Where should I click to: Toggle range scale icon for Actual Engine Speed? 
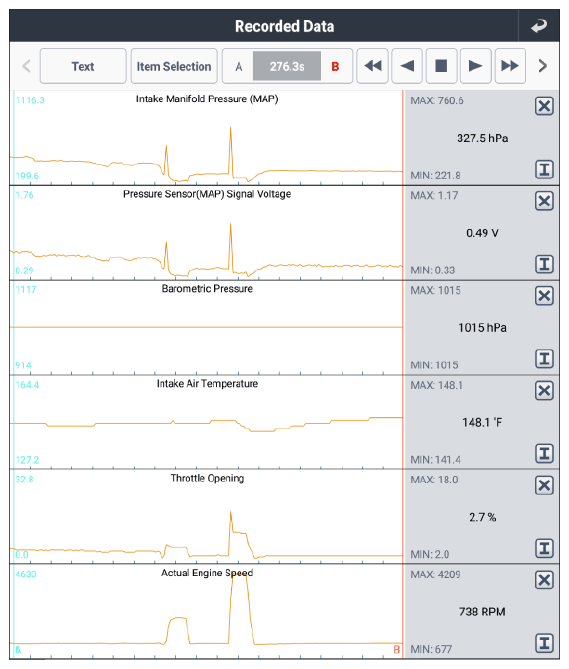pyautogui.click(x=544, y=643)
